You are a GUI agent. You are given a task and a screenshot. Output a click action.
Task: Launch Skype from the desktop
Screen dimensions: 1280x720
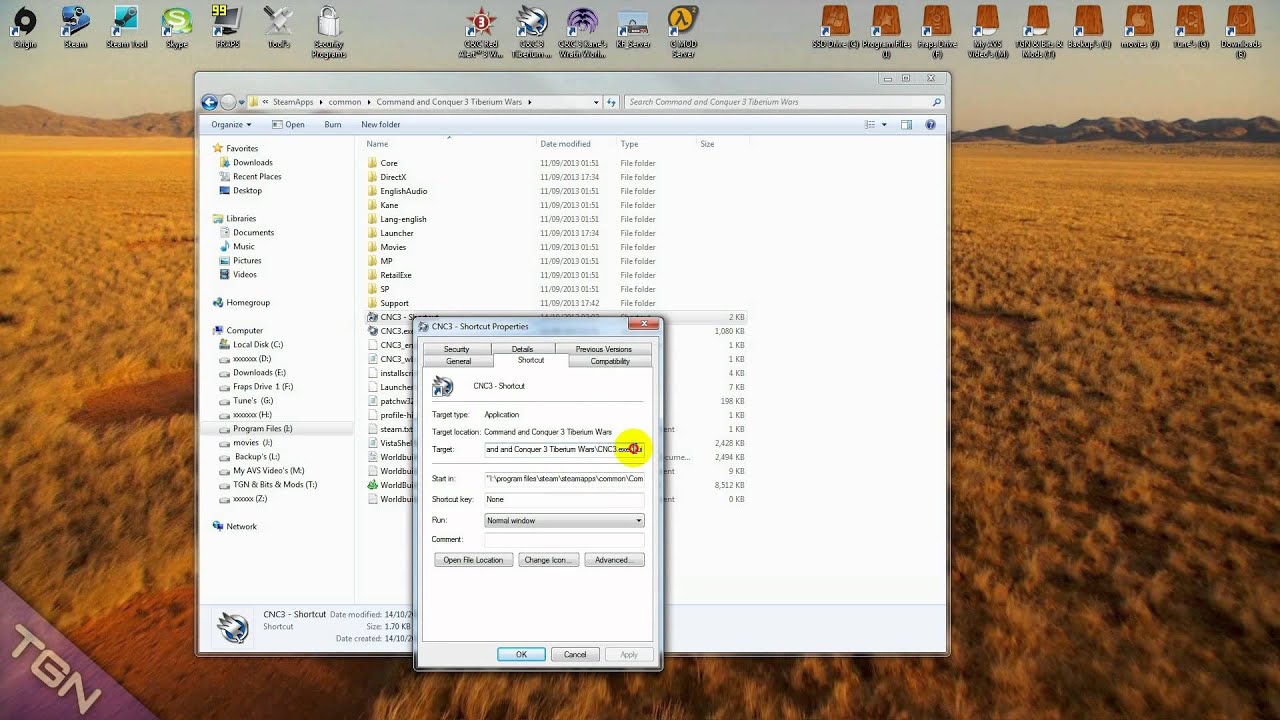(176, 27)
